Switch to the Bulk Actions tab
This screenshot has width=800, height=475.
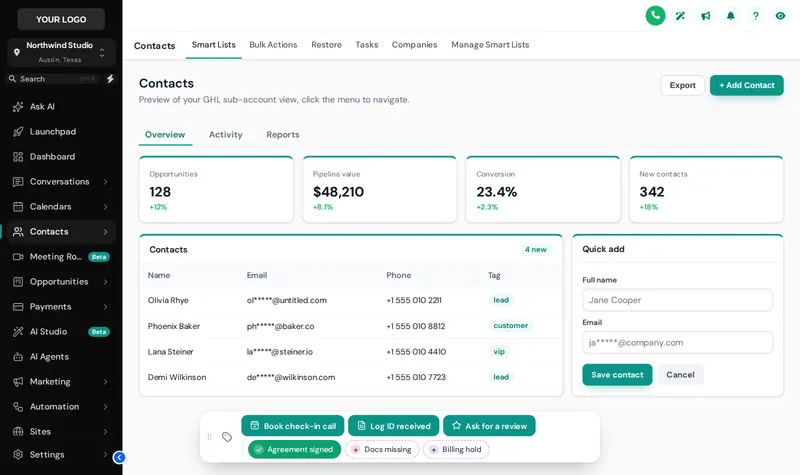[x=273, y=45]
